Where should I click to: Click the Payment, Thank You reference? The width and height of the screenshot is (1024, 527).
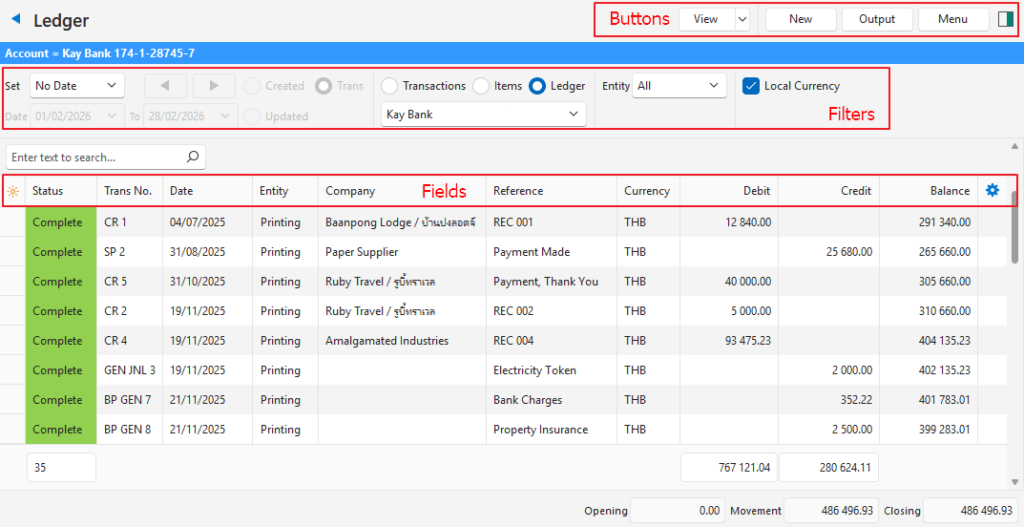pyautogui.click(x=546, y=281)
